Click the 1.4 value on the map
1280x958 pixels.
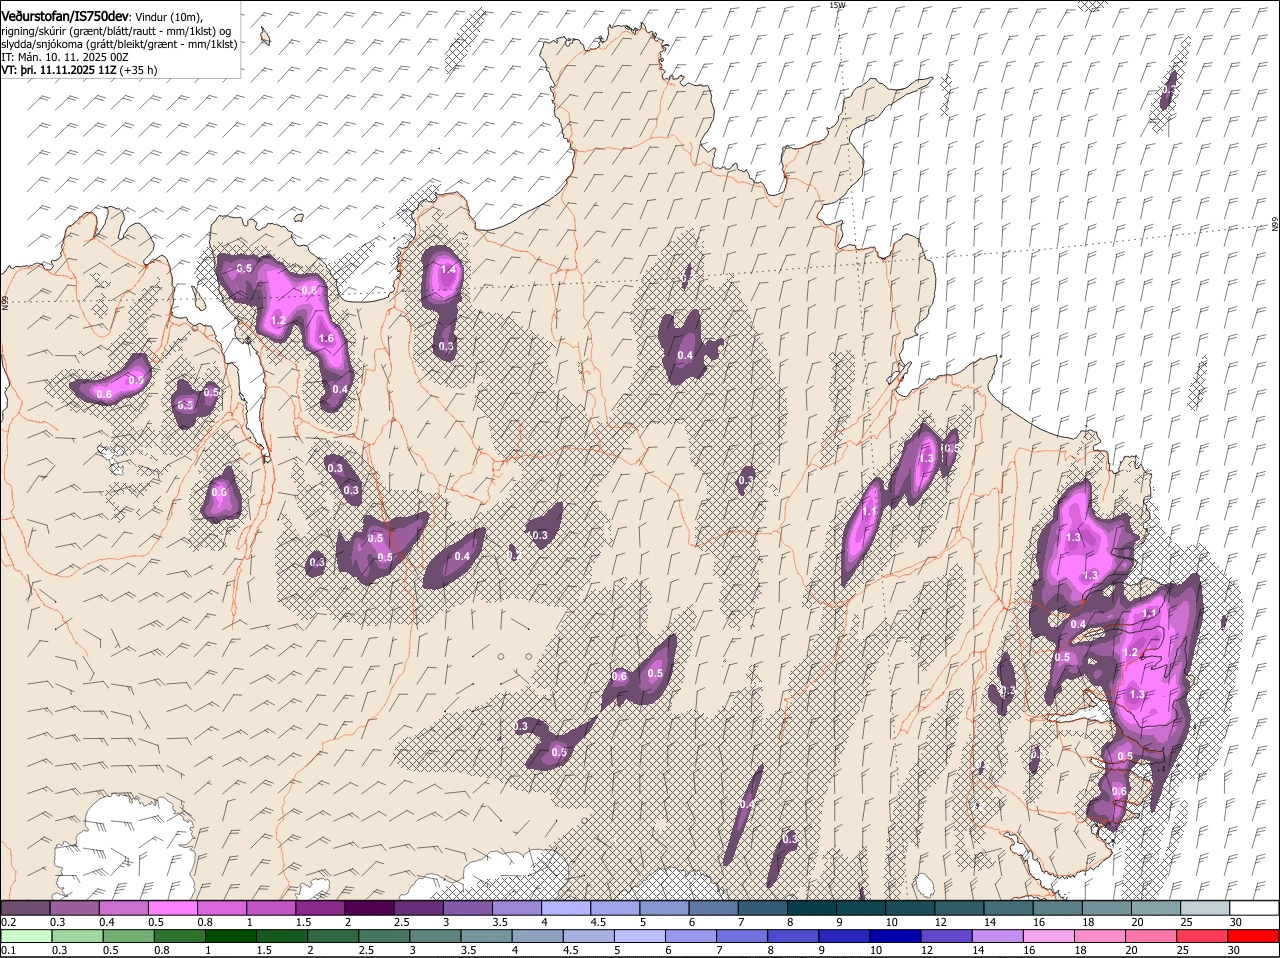pyautogui.click(x=448, y=270)
